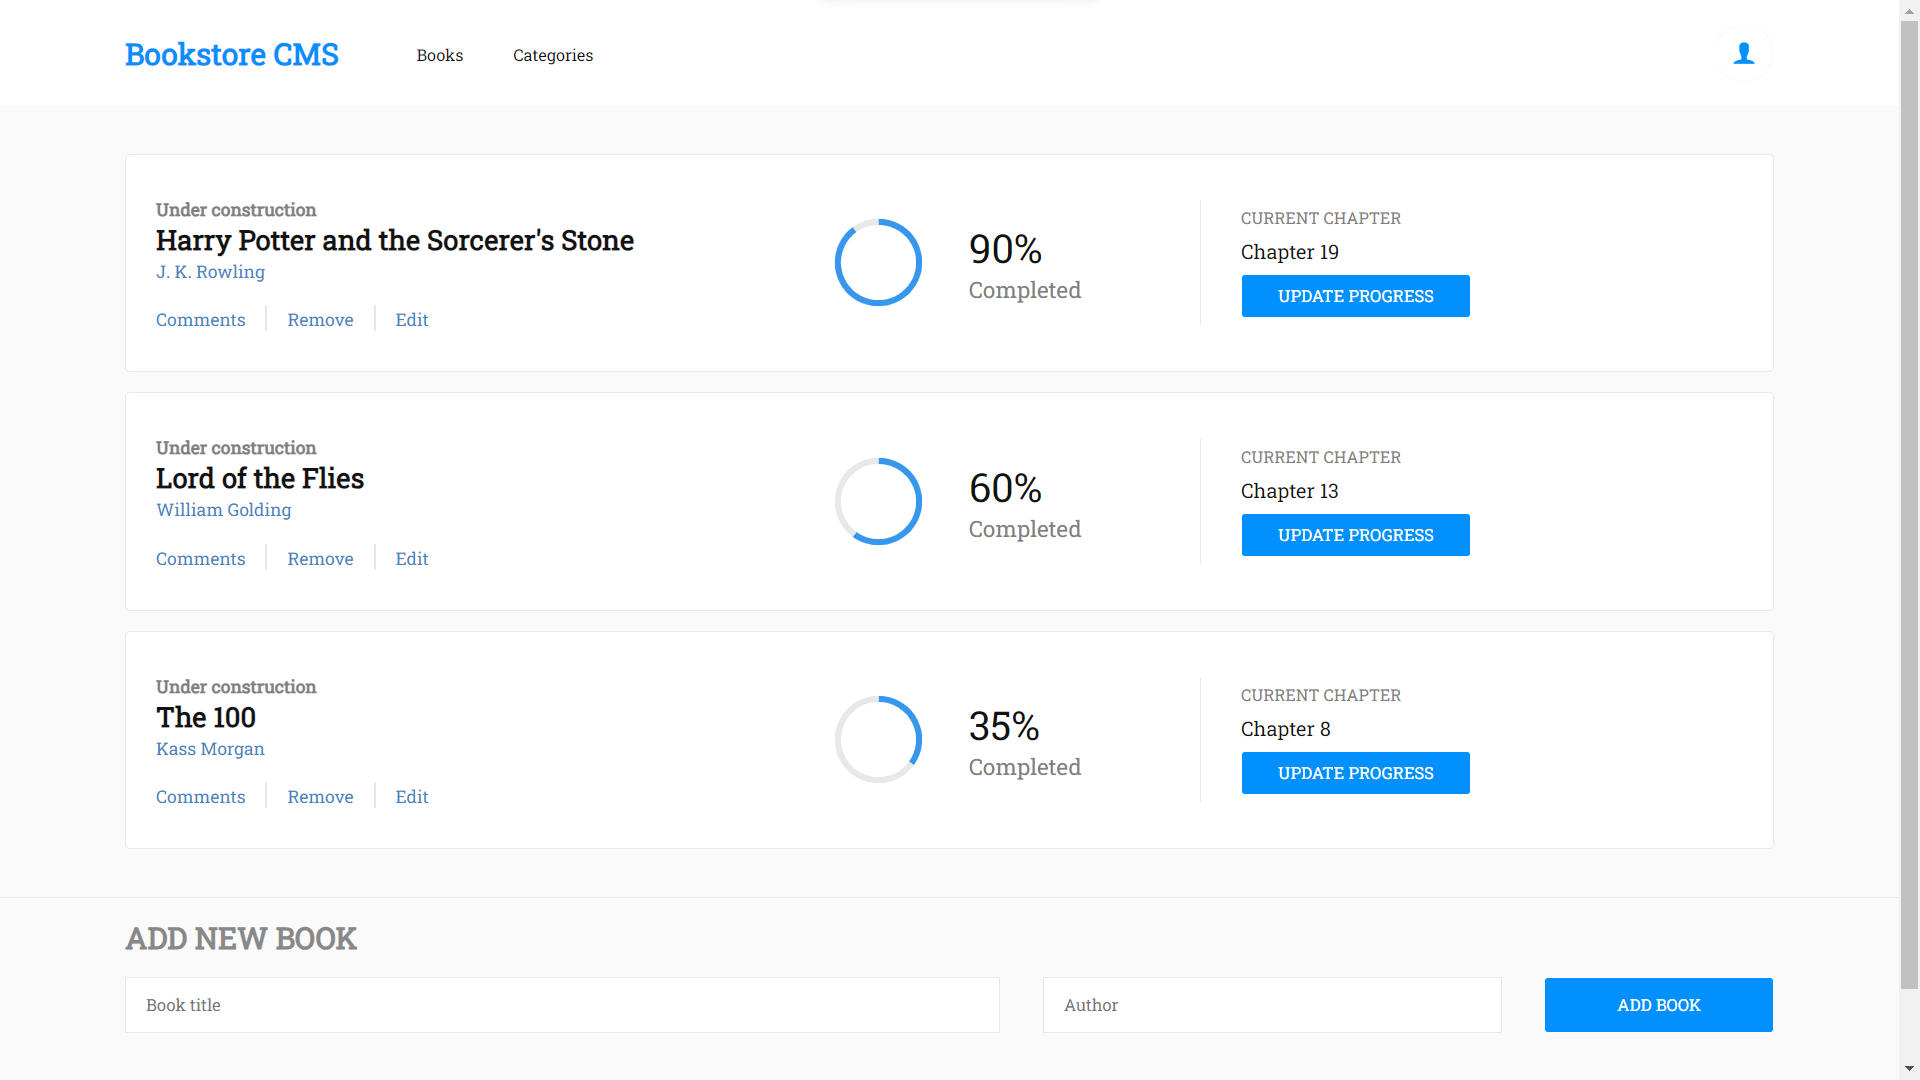Open the Books menu item
1920x1080 pixels.
439,56
